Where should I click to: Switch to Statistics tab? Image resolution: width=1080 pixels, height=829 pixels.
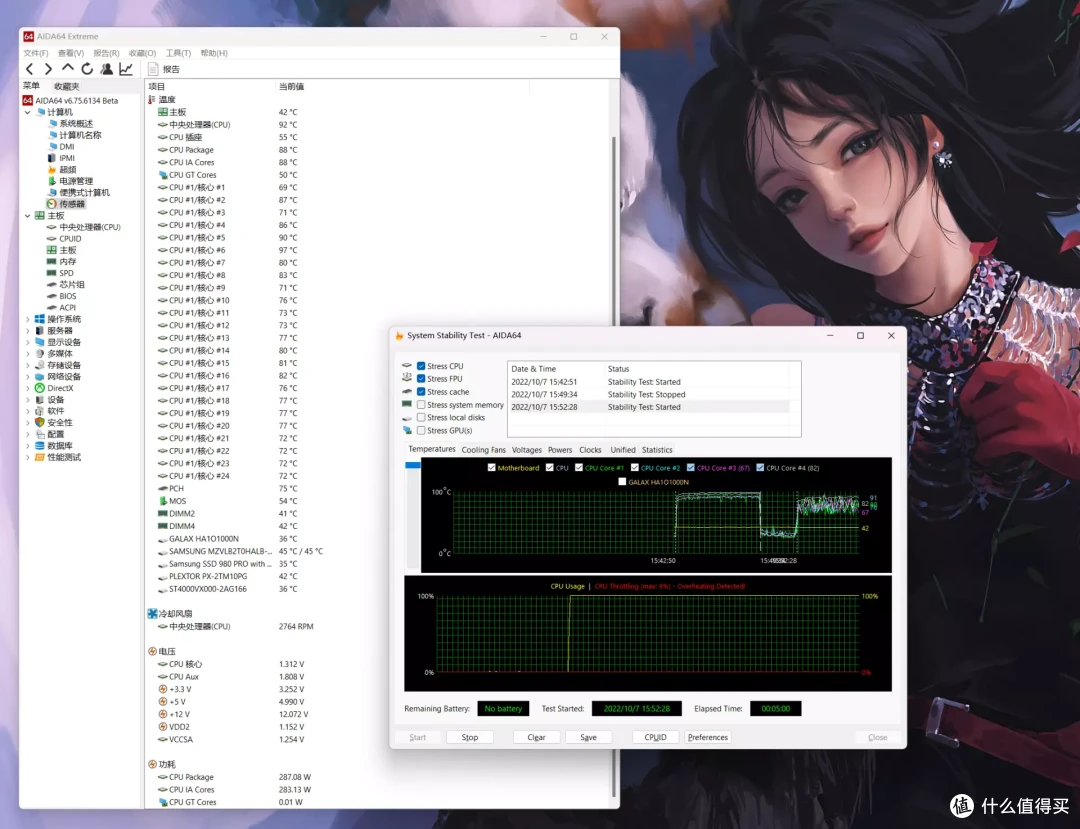pos(657,450)
